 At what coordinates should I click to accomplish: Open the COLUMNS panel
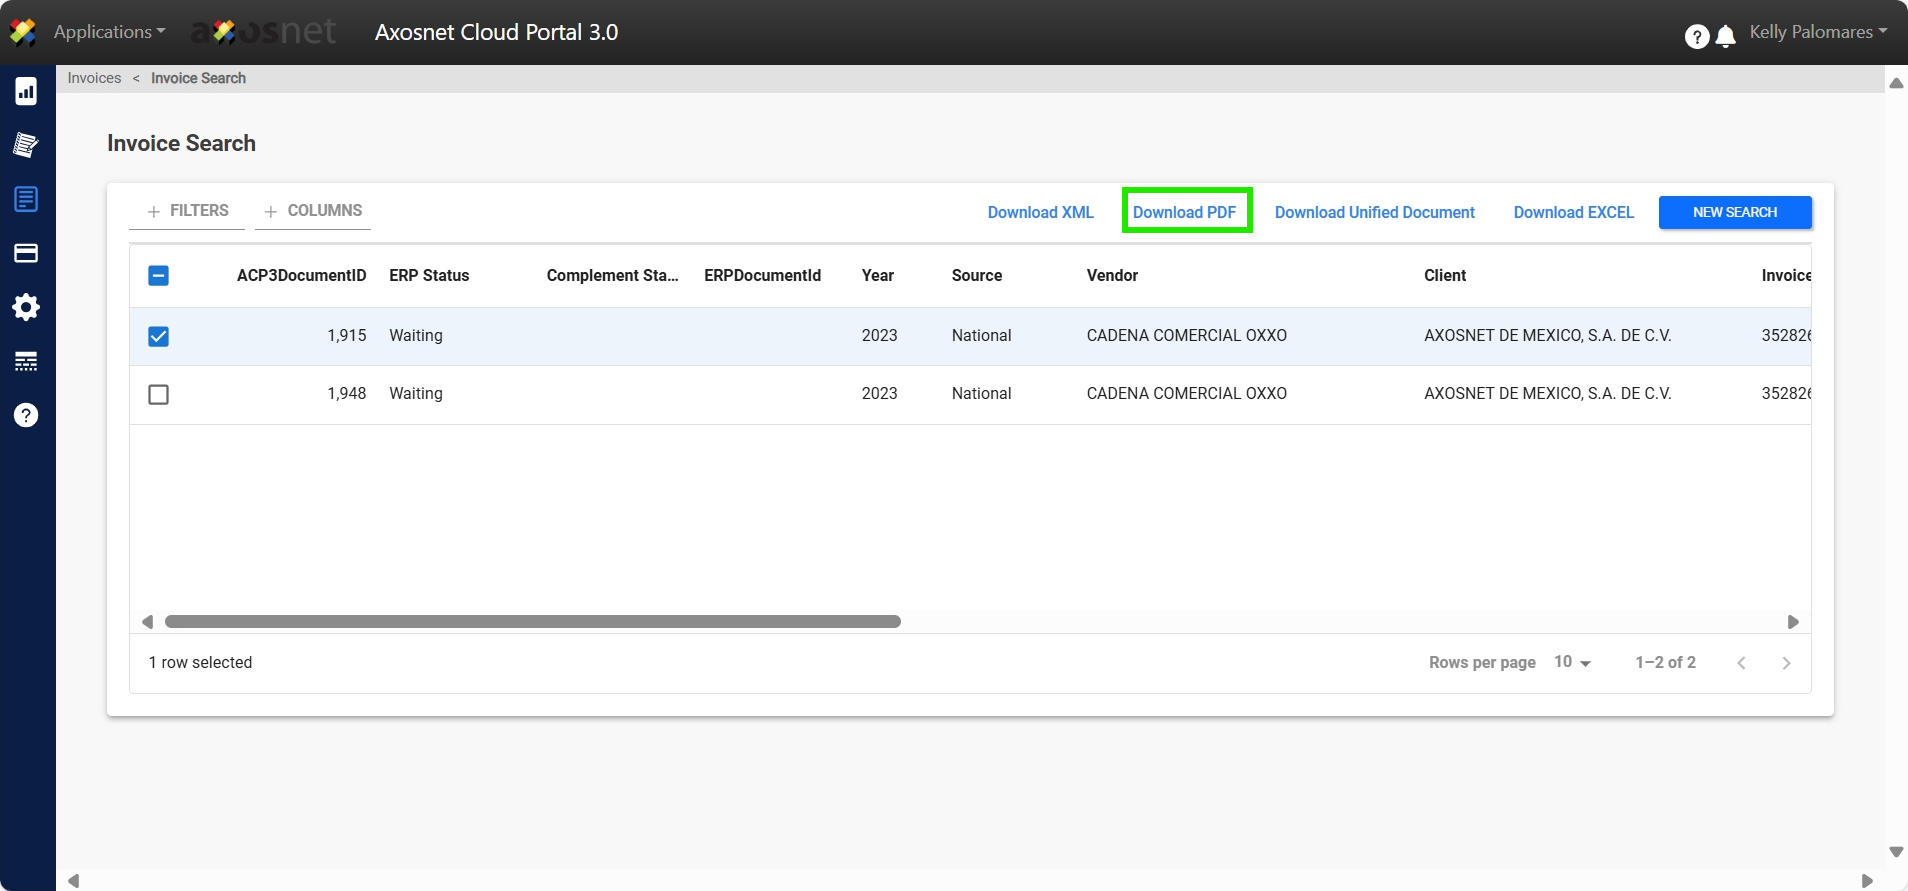click(x=313, y=211)
